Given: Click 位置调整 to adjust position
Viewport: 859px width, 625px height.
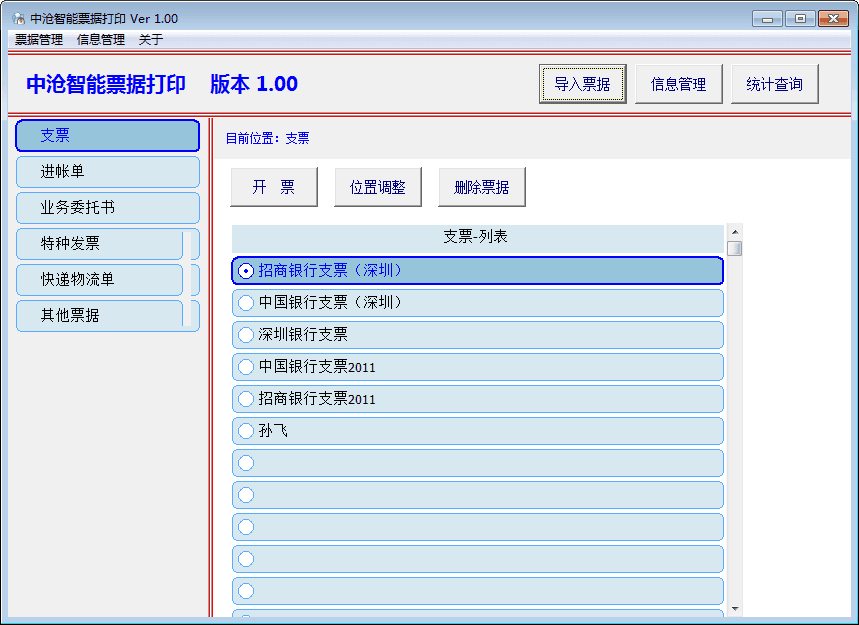Looking at the screenshot, I should click(x=377, y=187).
